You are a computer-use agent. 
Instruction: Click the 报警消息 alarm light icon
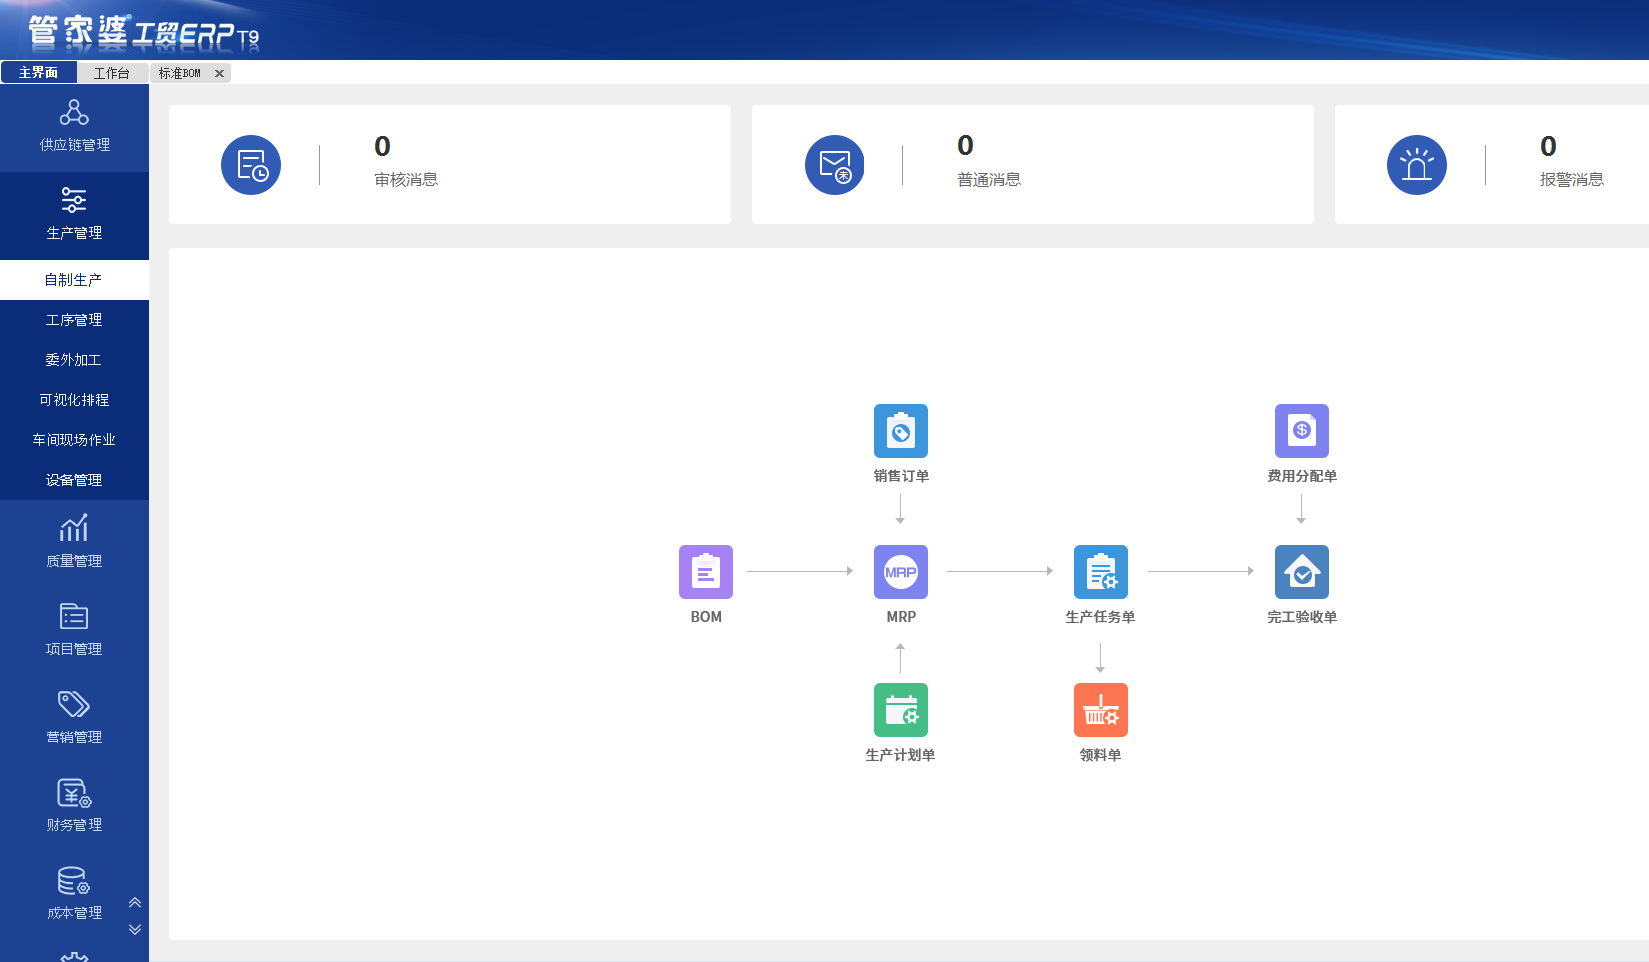(1417, 165)
